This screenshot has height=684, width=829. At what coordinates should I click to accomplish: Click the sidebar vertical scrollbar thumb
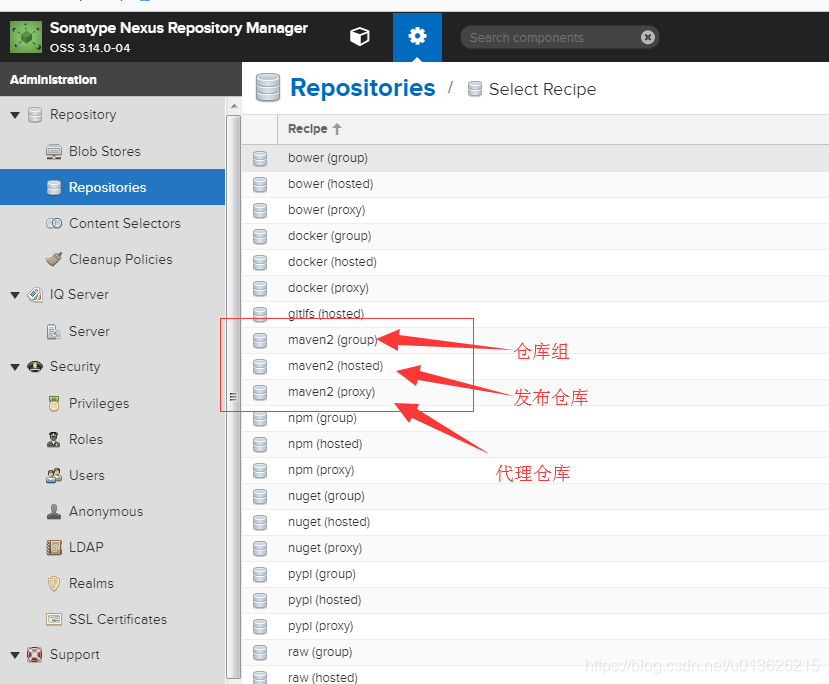[x=233, y=396]
